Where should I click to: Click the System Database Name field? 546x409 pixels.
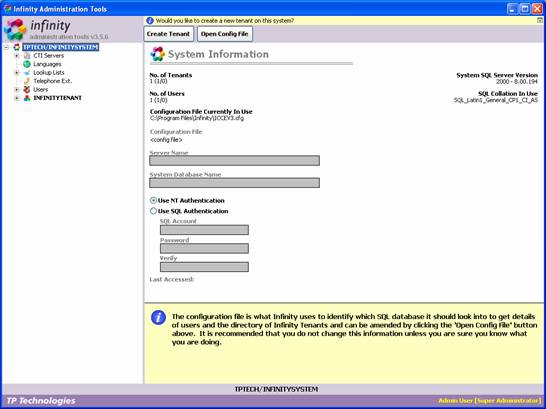(234, 183)
